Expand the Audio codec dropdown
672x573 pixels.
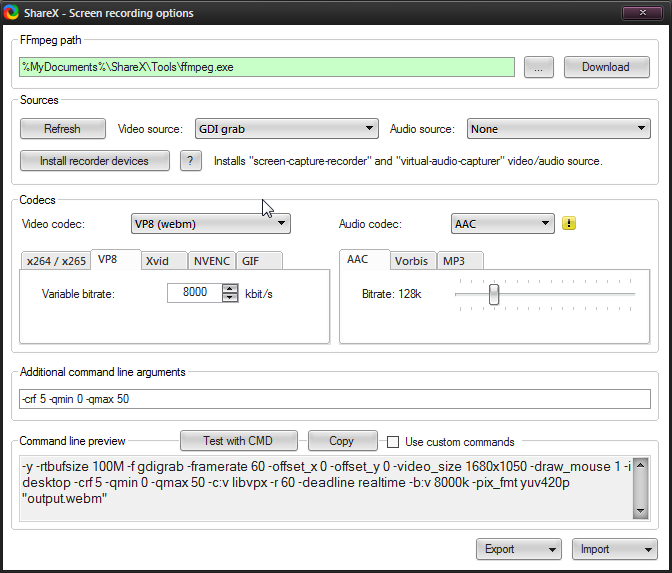coord(501,224)
